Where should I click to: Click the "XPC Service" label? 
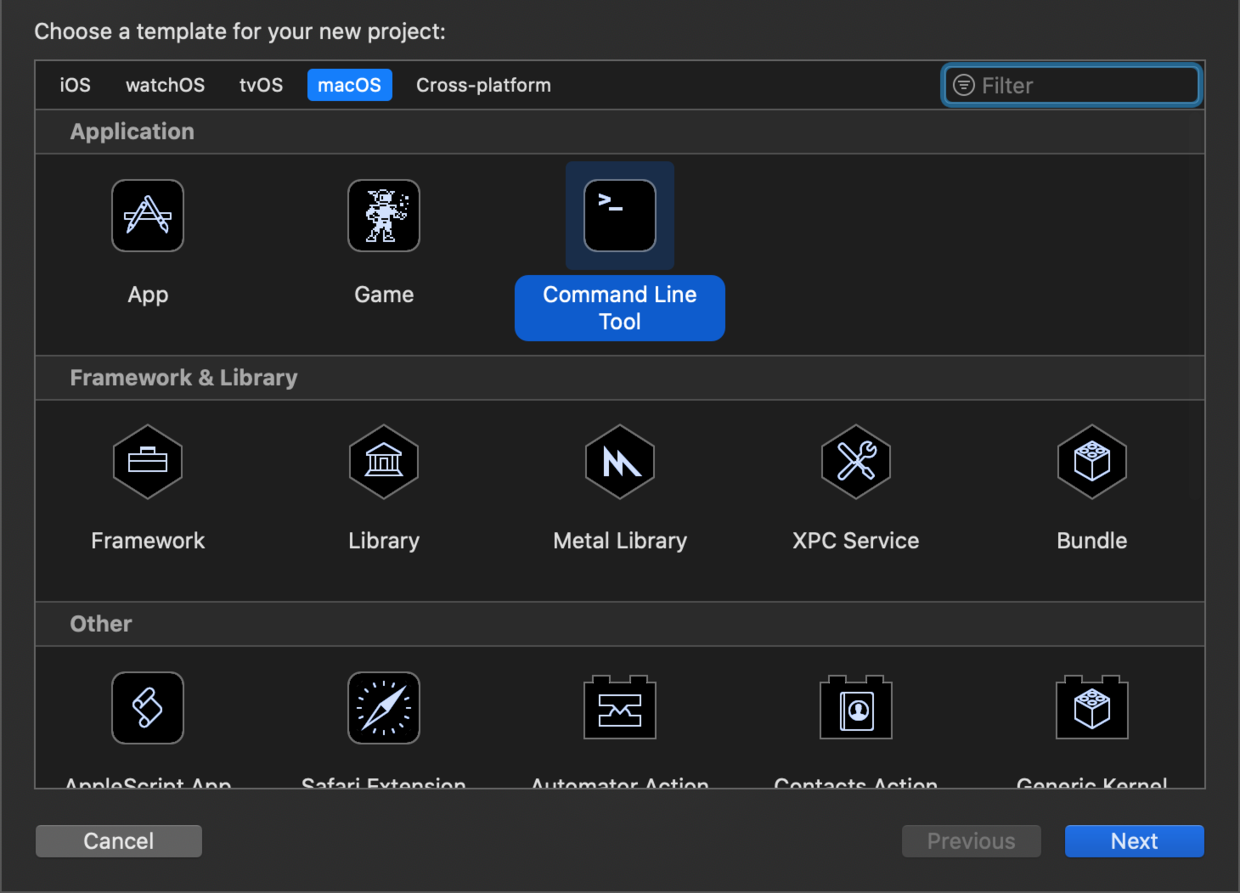[856, 541]
